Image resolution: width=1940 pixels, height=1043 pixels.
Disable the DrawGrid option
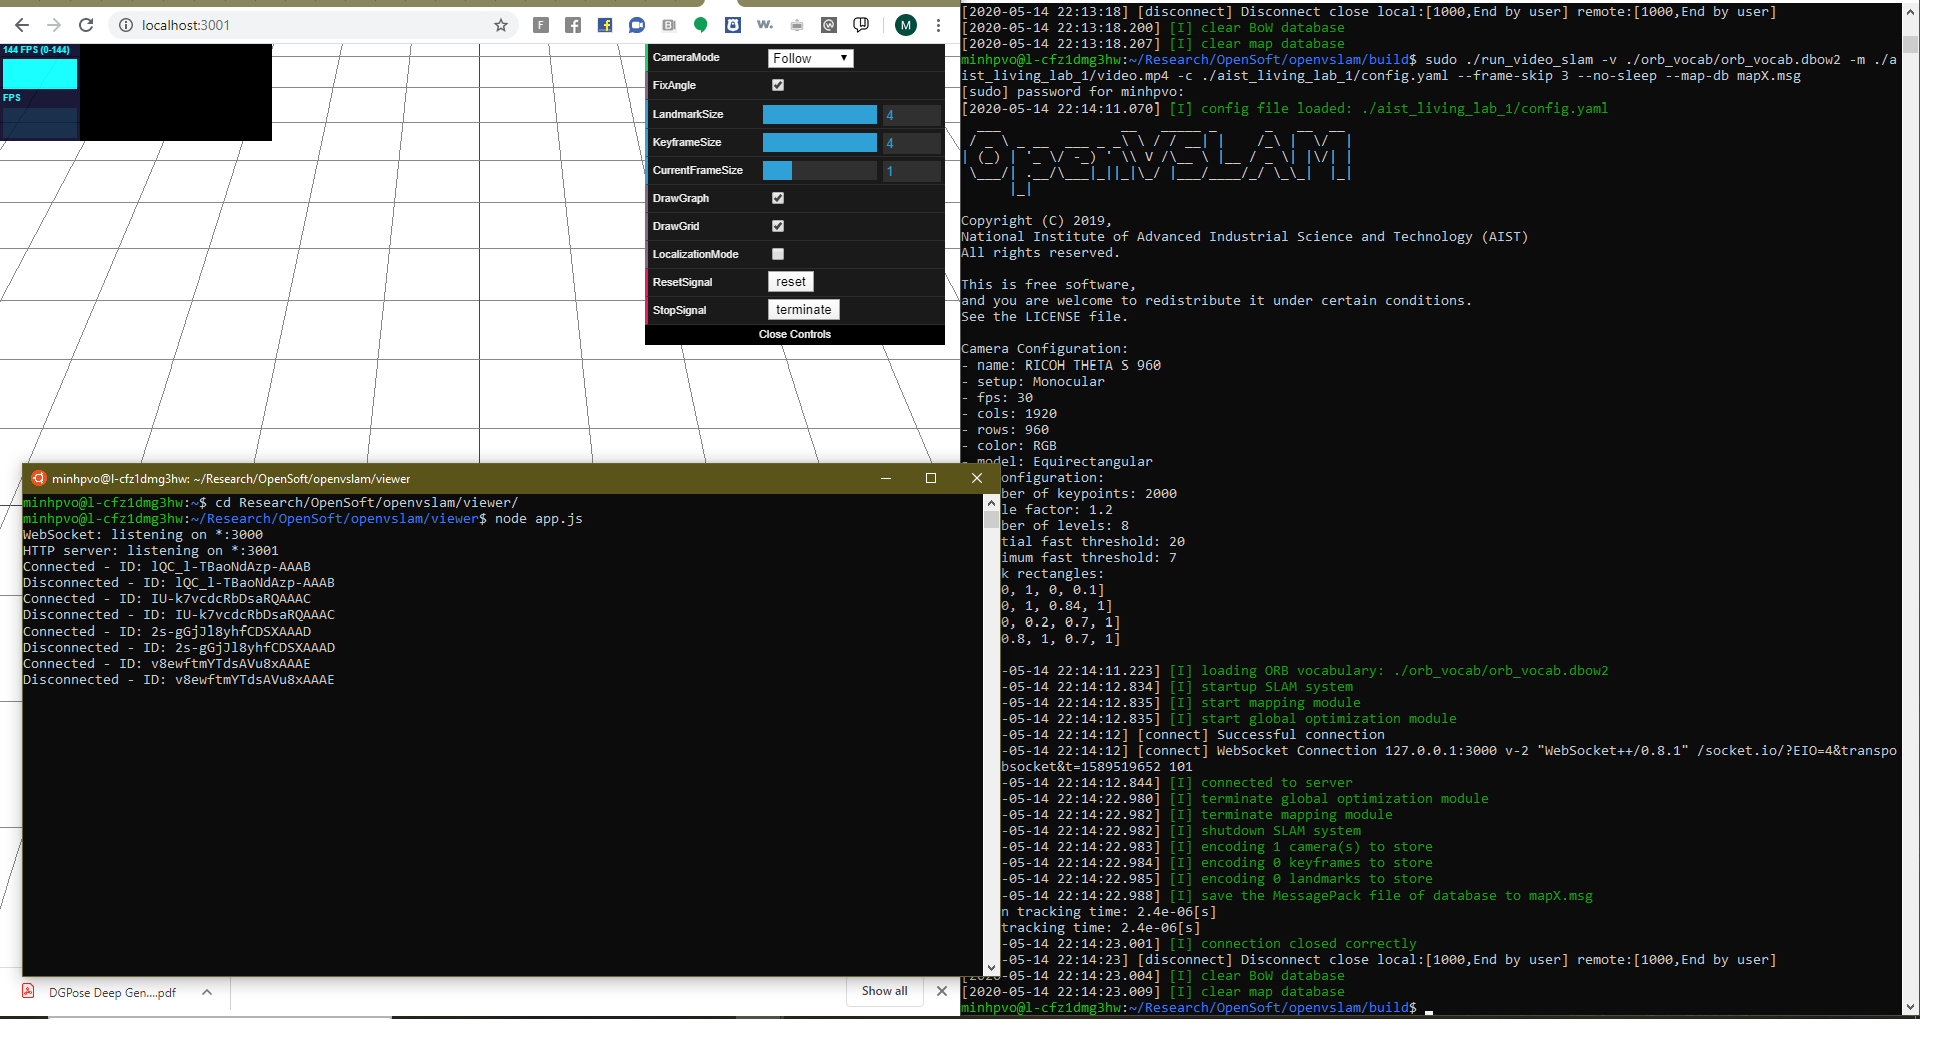tap(777, 226)
